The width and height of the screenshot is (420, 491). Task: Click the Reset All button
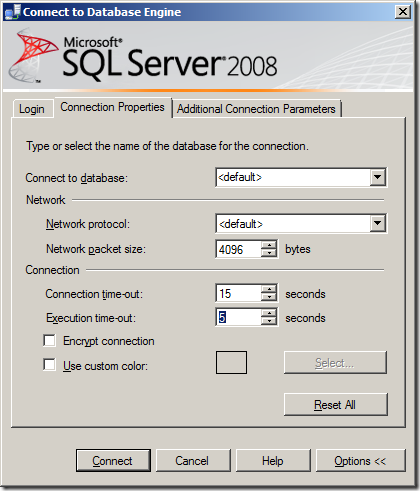coord(336,405)
